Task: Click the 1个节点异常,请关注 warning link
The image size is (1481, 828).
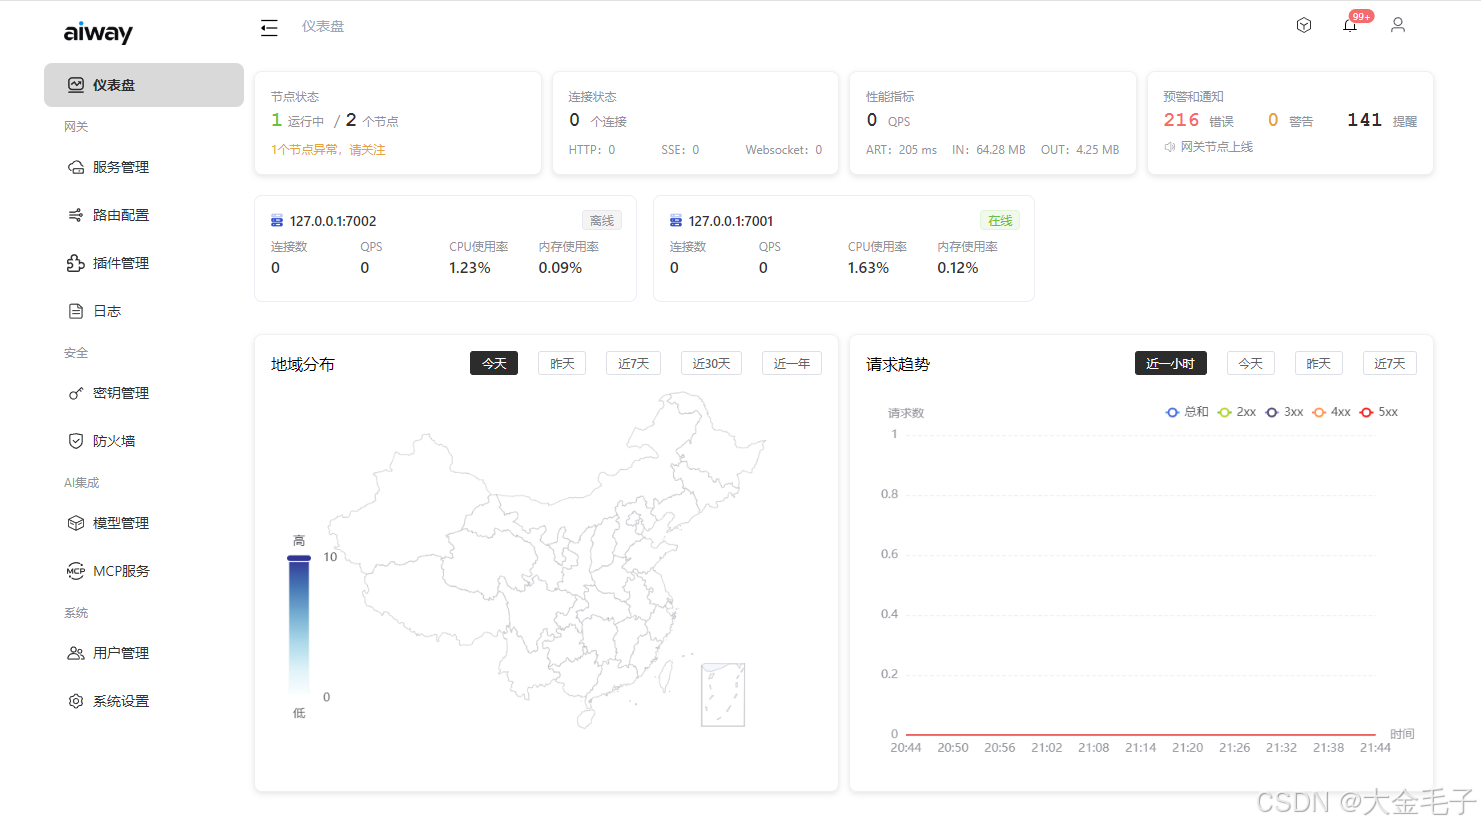Action: point(328,150)
